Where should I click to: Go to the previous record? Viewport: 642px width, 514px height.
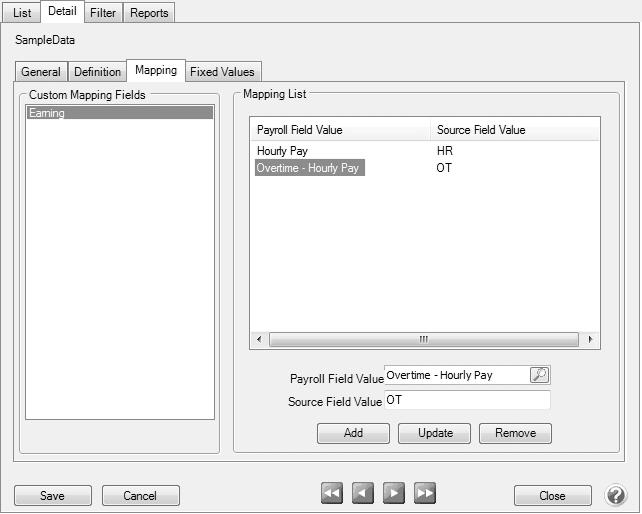click(x=363, y=493)
